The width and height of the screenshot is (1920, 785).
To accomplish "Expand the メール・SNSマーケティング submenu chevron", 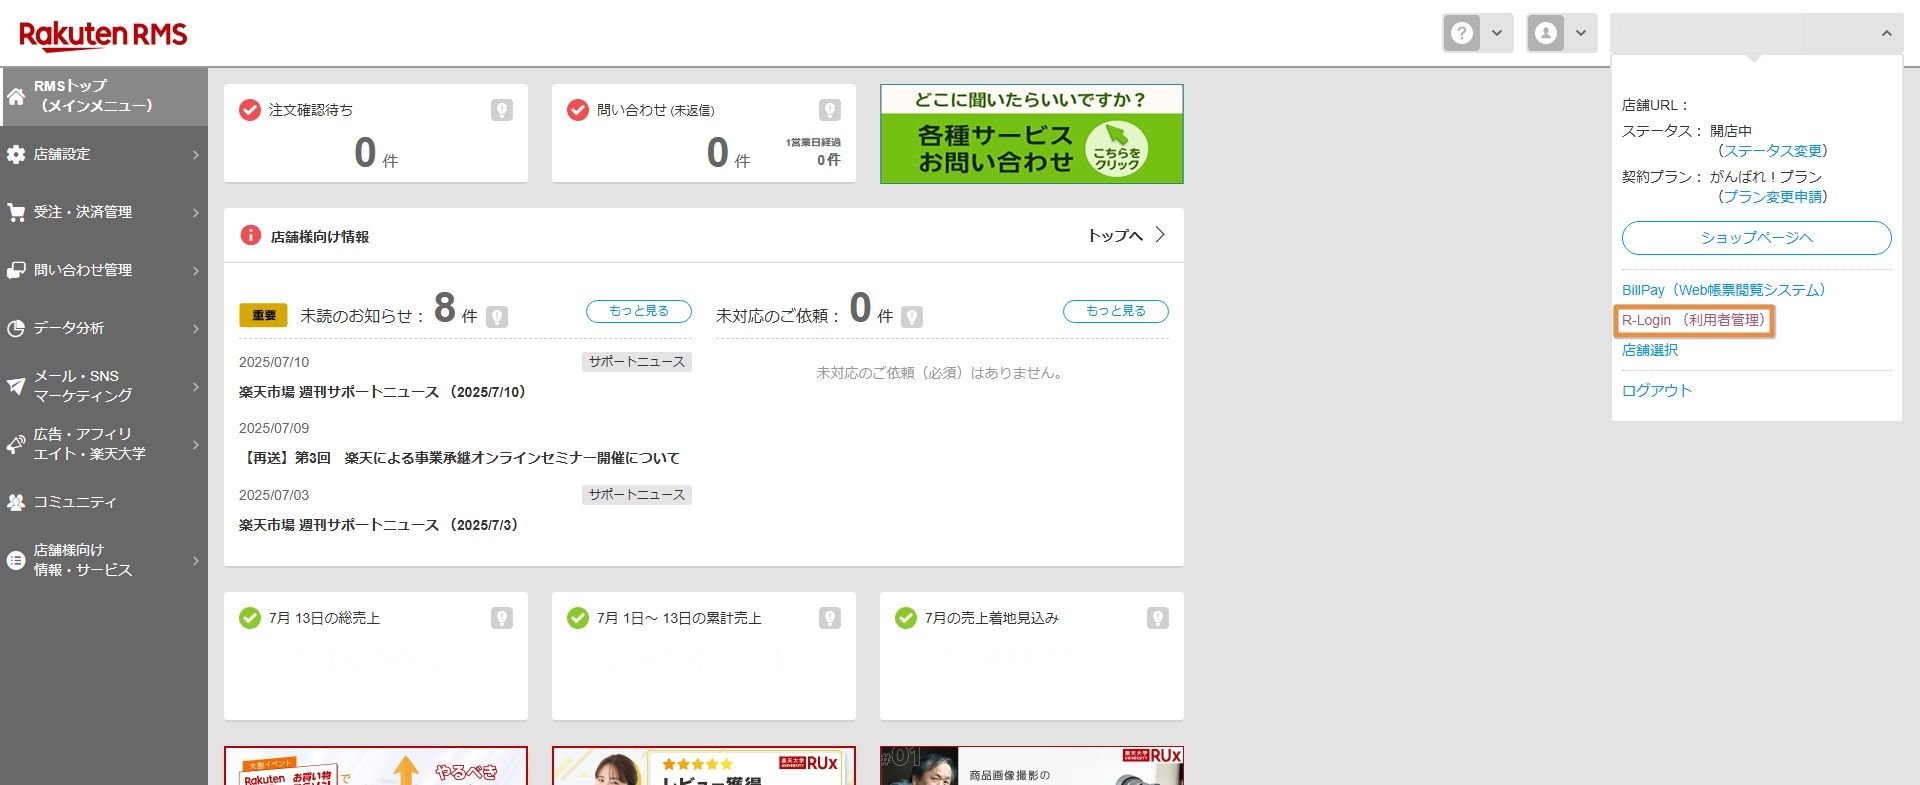I will coord(196,387).
